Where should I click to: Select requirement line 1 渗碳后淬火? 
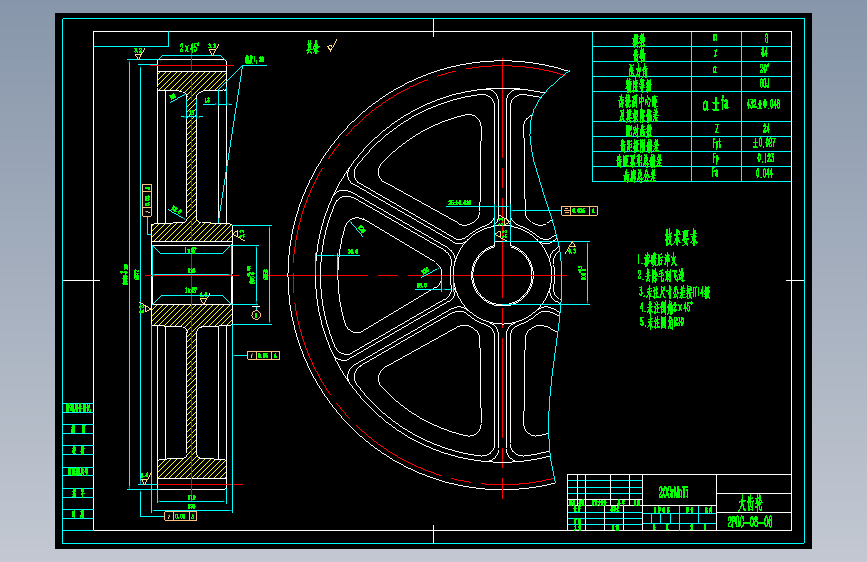point(657,259)
